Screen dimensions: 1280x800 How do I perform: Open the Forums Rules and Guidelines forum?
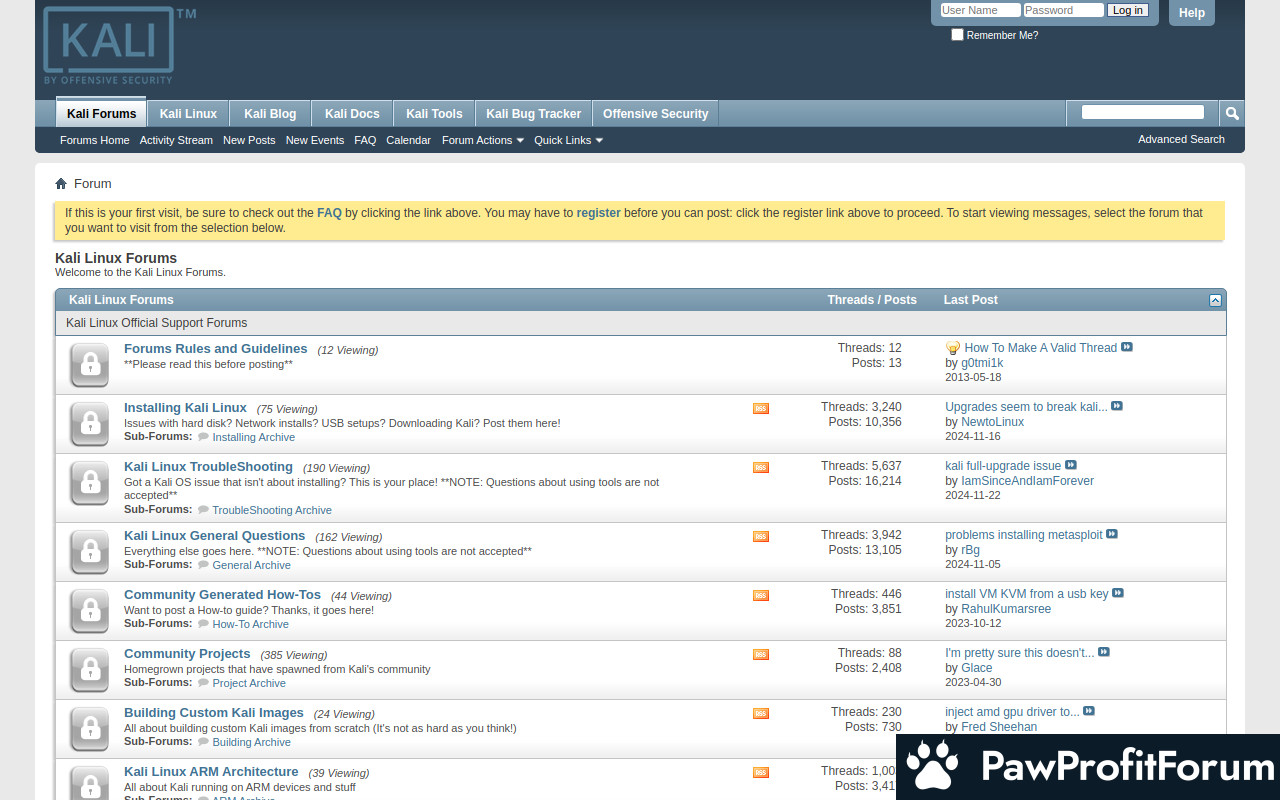pyautogui.click(x=216, y=349)
